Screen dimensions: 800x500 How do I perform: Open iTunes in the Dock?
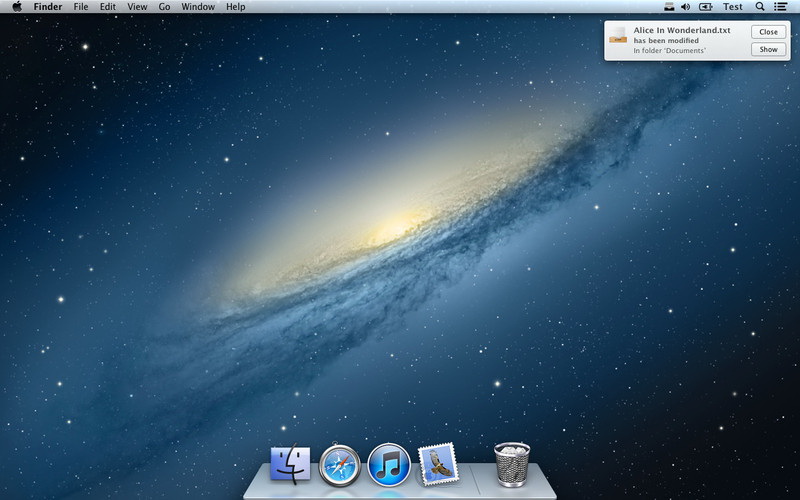click(389, 465)
